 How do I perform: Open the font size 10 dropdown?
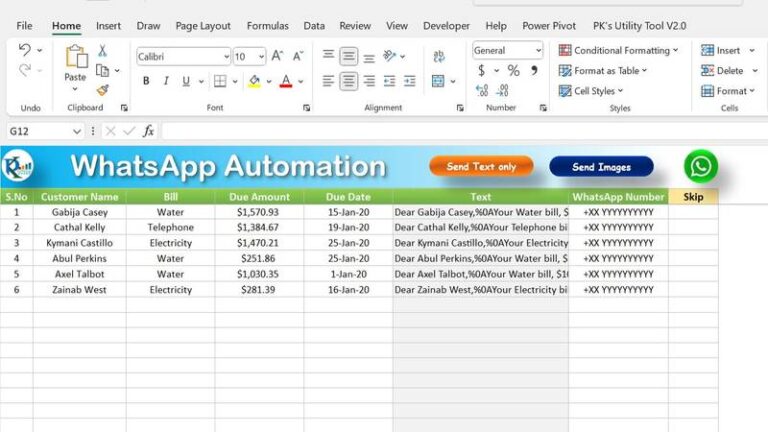[x=262, y=57]
